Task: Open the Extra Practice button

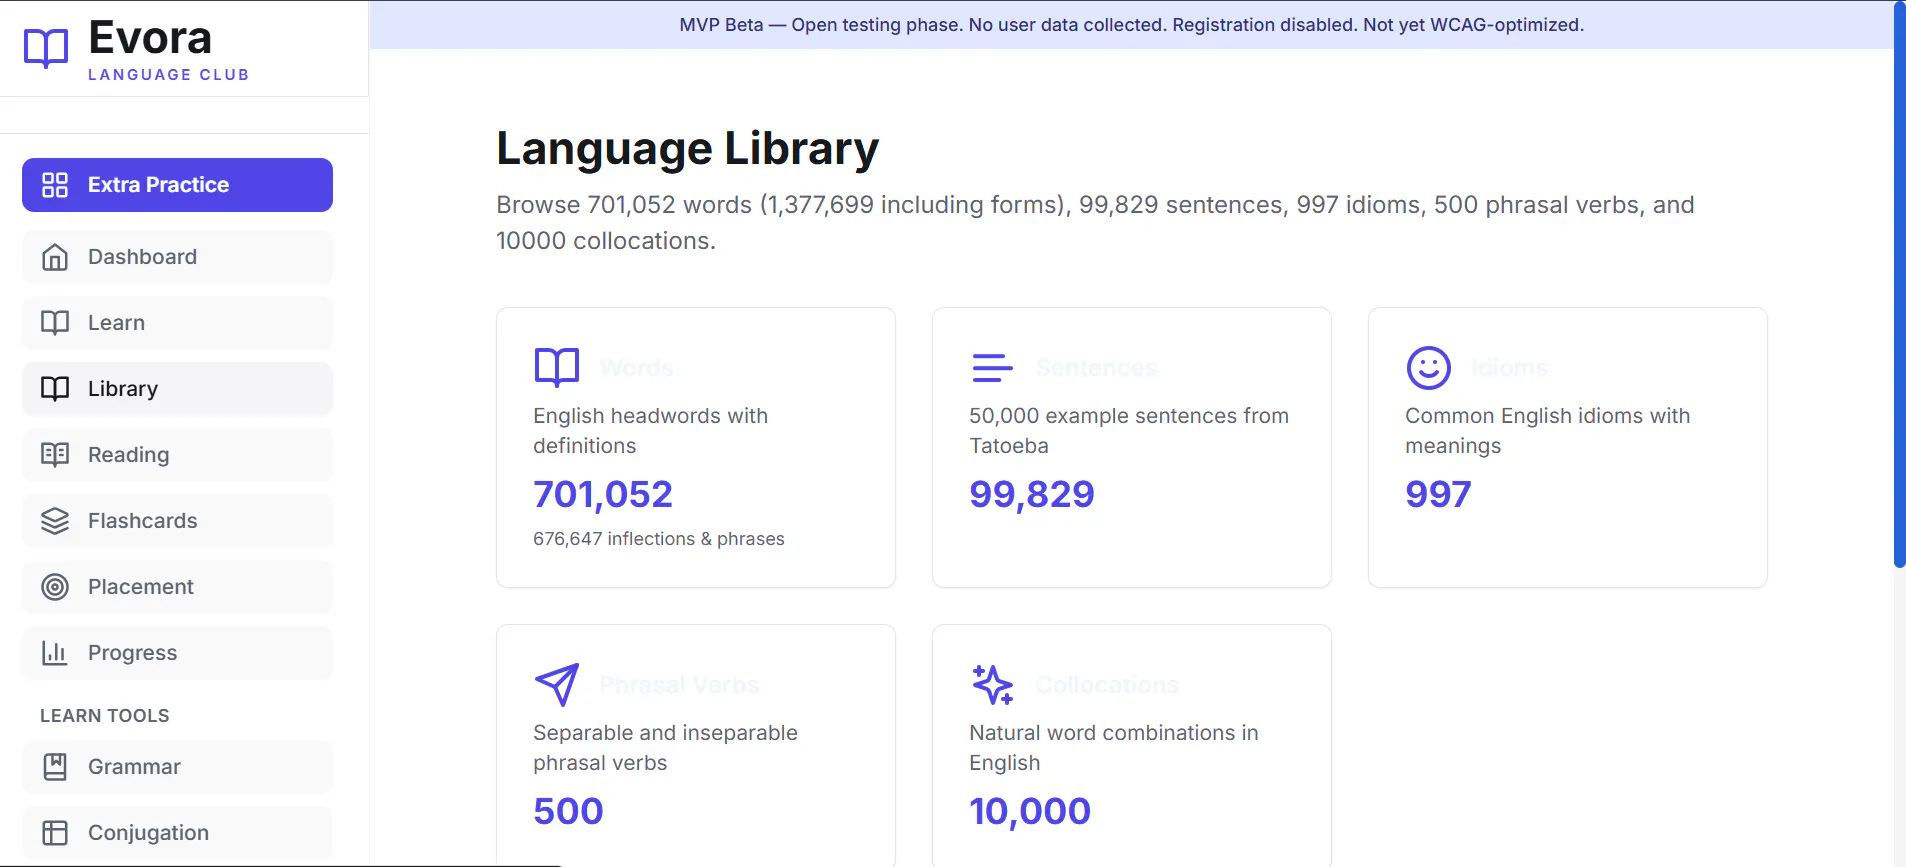Action: 177,185
